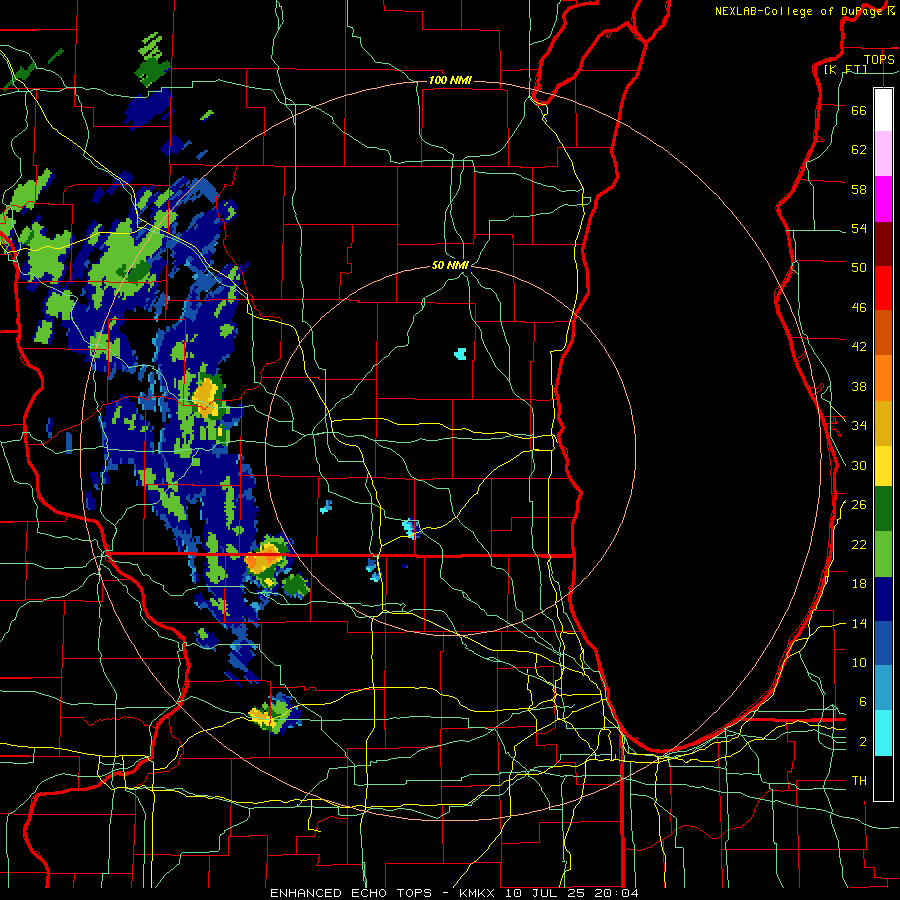
Task: Click the isolated yellow-green storm cell at bottom
Action: [x=275, y=713]
